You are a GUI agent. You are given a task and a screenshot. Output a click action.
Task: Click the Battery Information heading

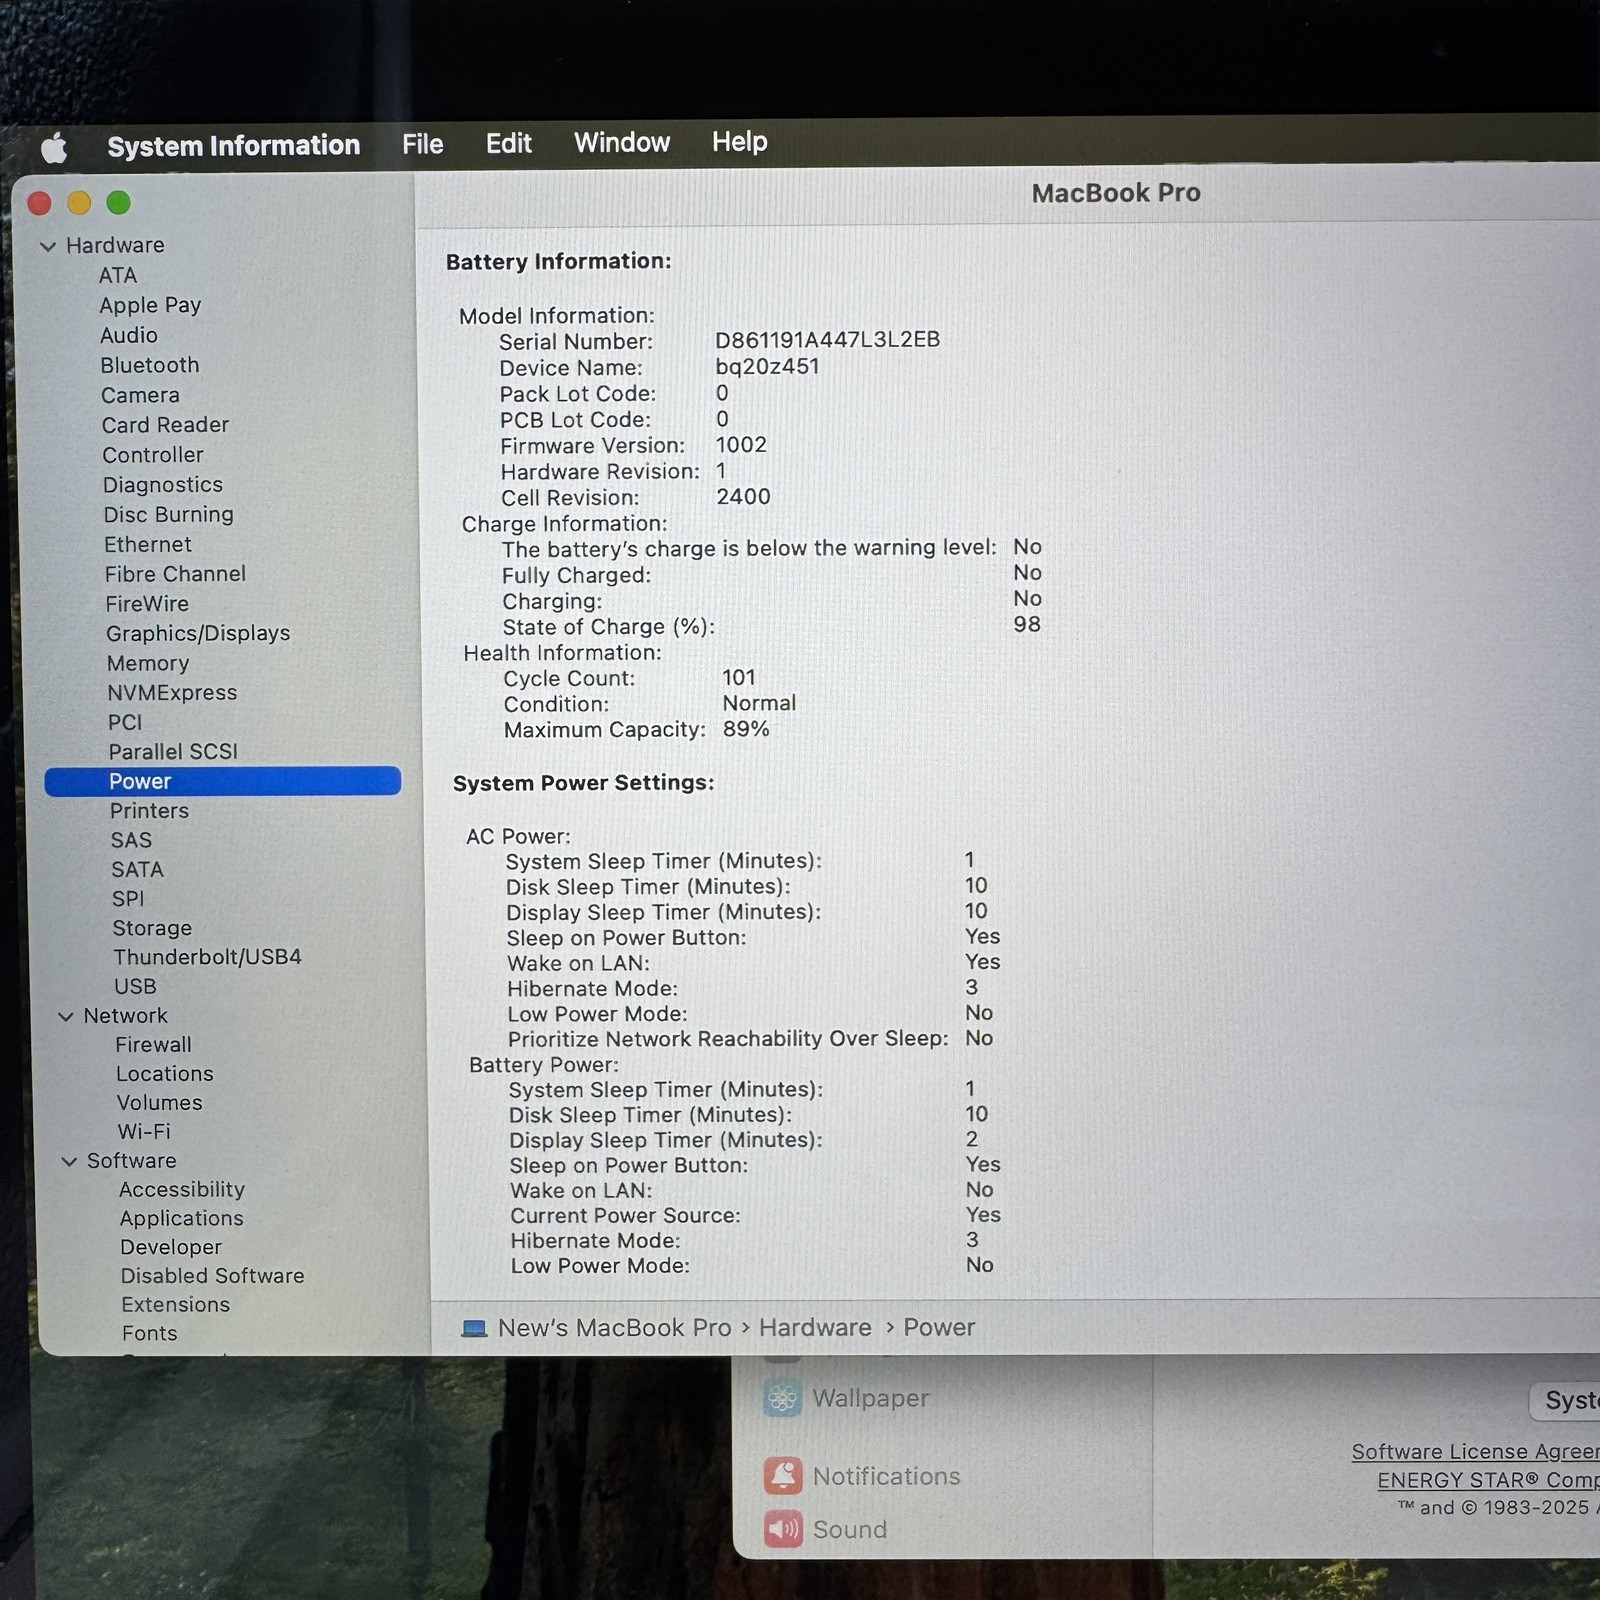(558, 262)
